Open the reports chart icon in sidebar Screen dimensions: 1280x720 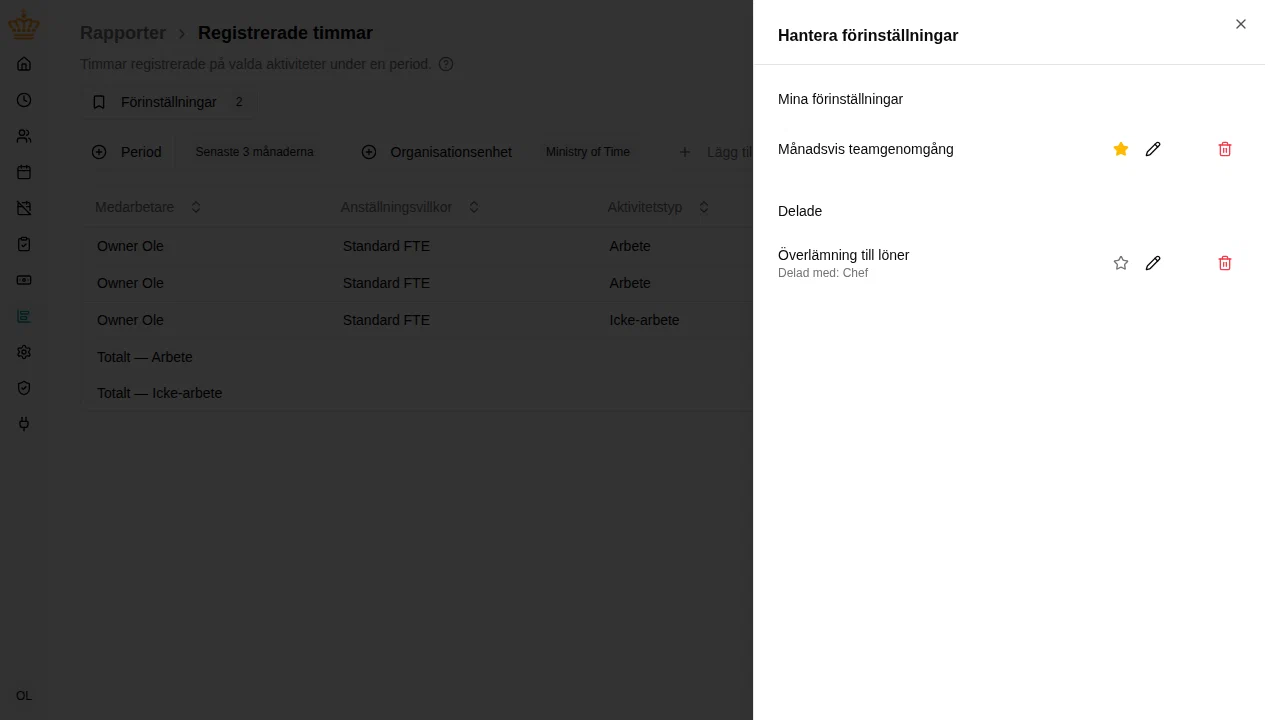(x=24, y=316)
